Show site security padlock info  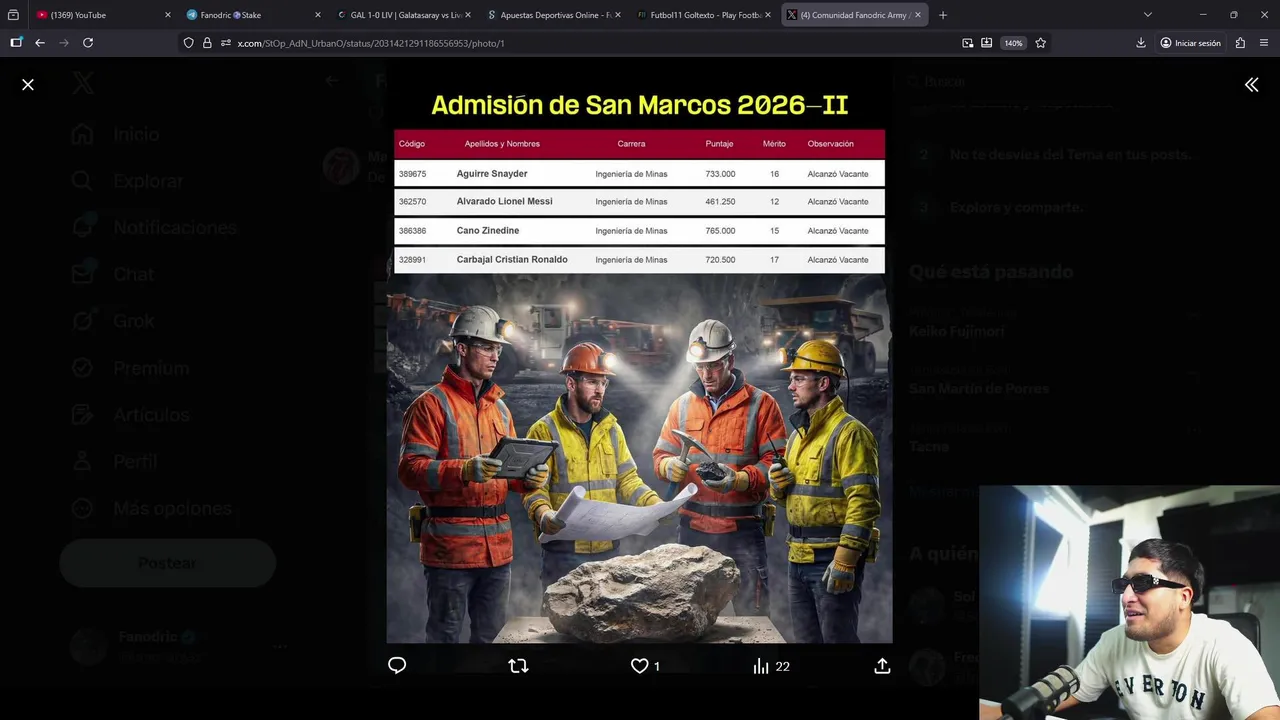[x=207, y=43]
